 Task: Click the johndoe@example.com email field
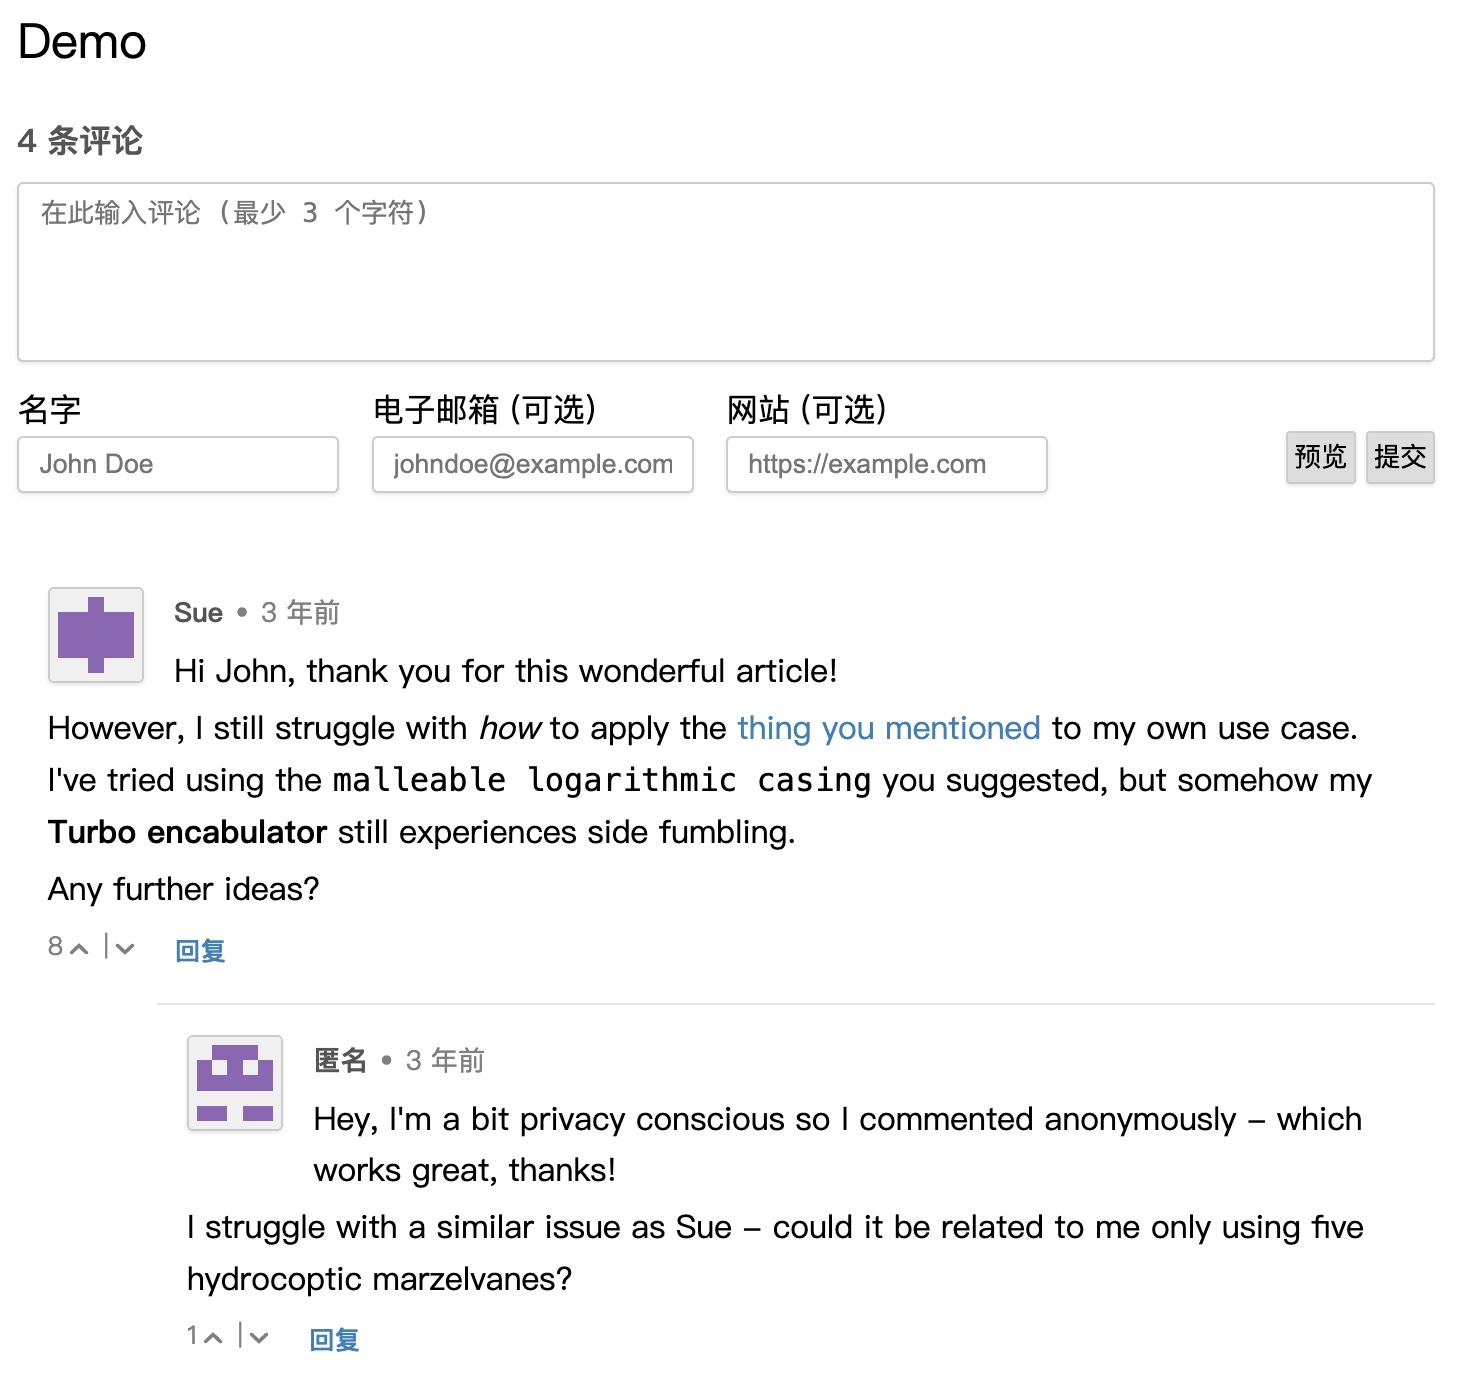click(533, 465)
